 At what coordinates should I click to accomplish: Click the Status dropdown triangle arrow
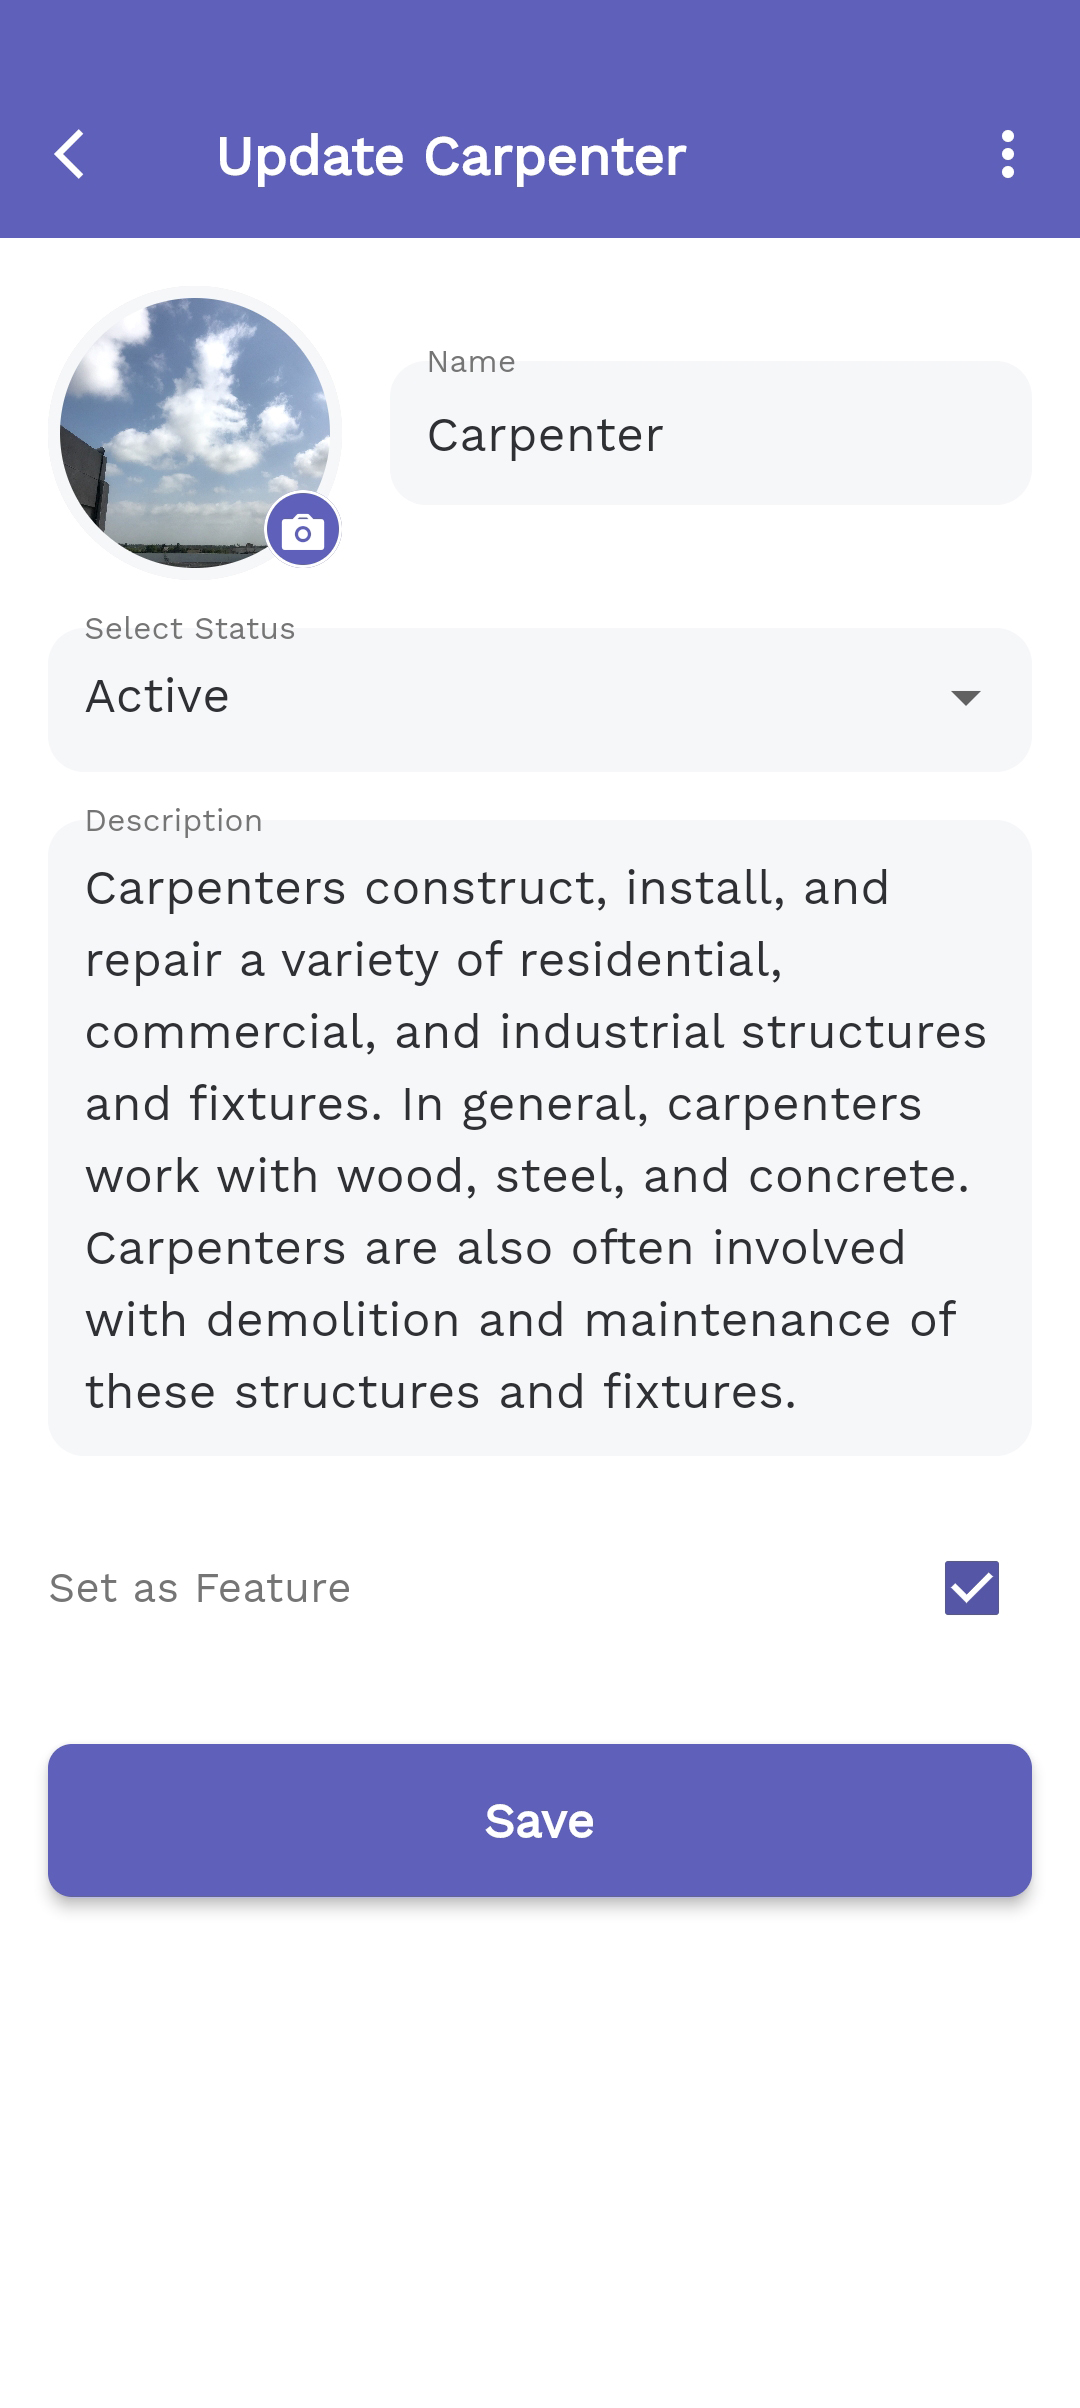tap(966, 698)
